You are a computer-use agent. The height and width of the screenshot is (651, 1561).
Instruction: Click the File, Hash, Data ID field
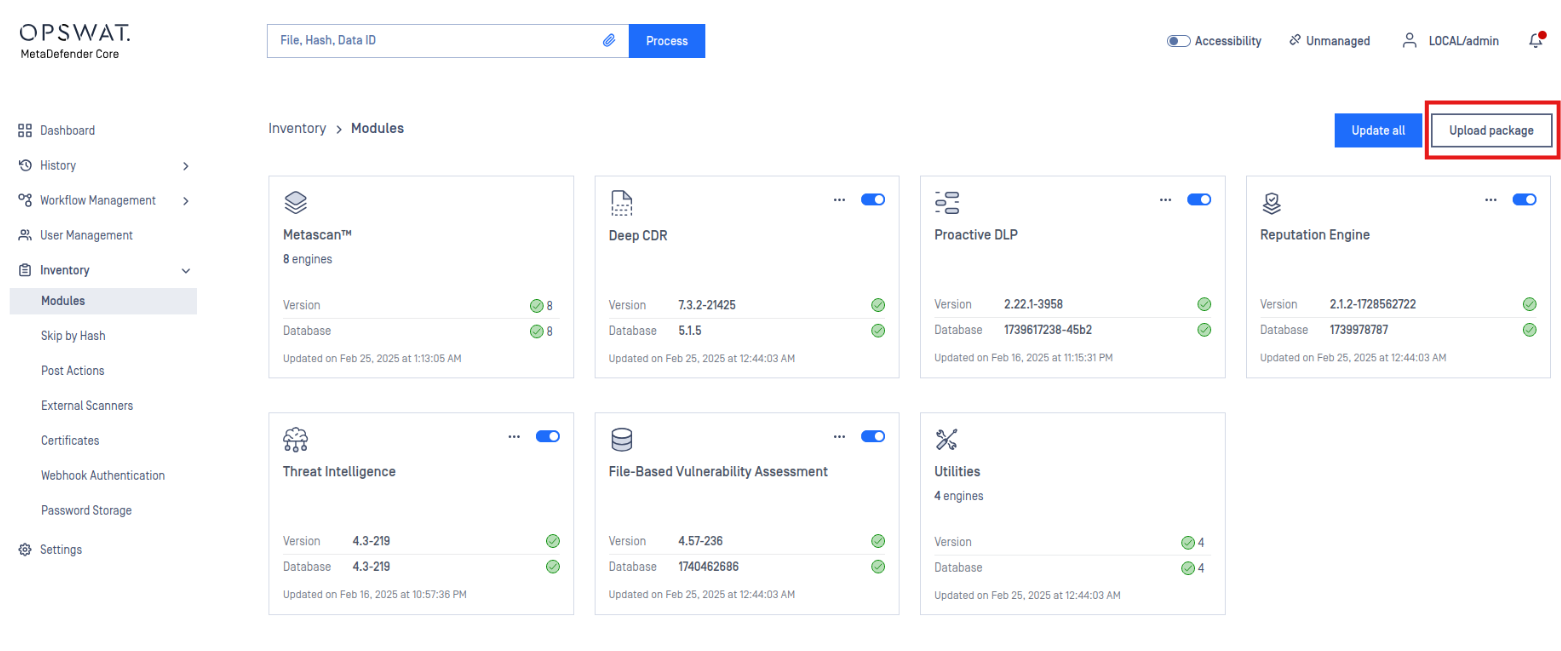click(448, 41)
